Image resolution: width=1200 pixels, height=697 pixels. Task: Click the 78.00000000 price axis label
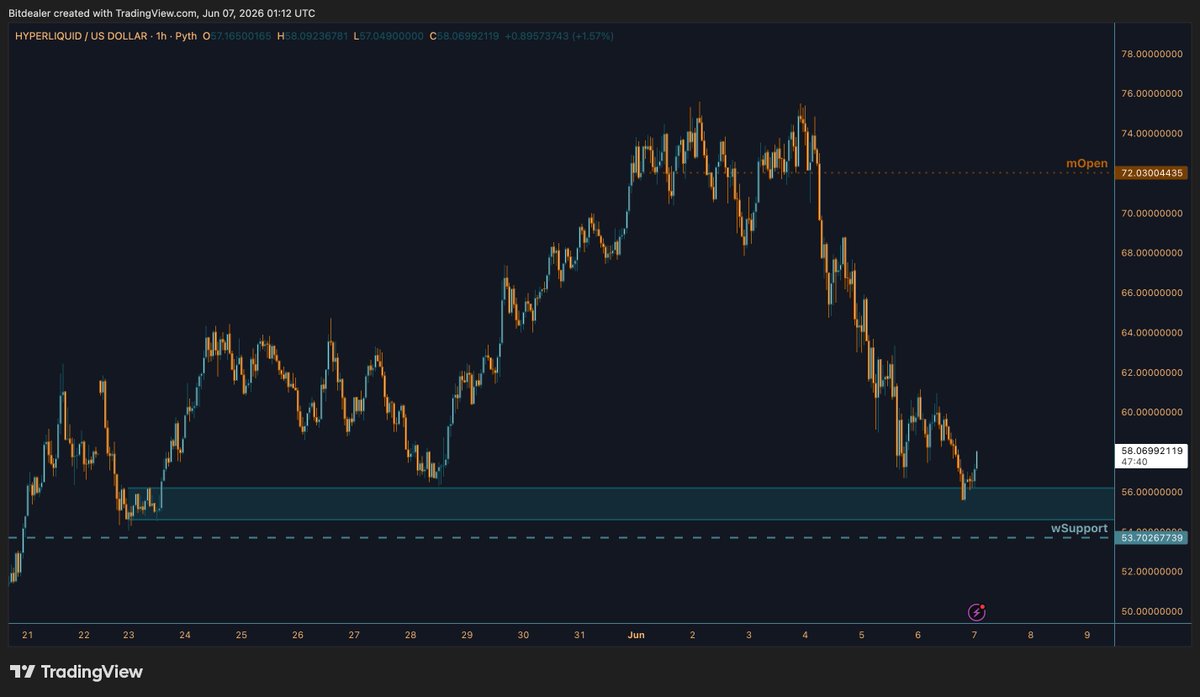pyautogui.click(x=1153, y=54)
